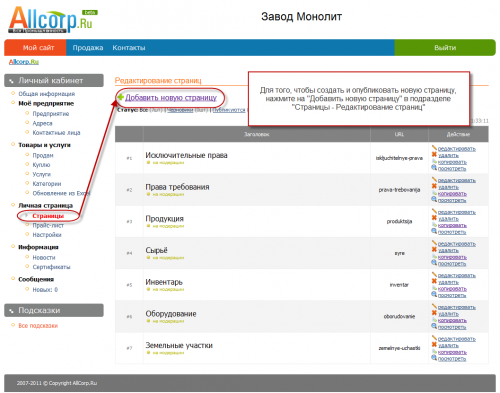Viewport: 500px width, 393px height.
Task: Select Страницы under Личная страница
Action: [48, 216]
